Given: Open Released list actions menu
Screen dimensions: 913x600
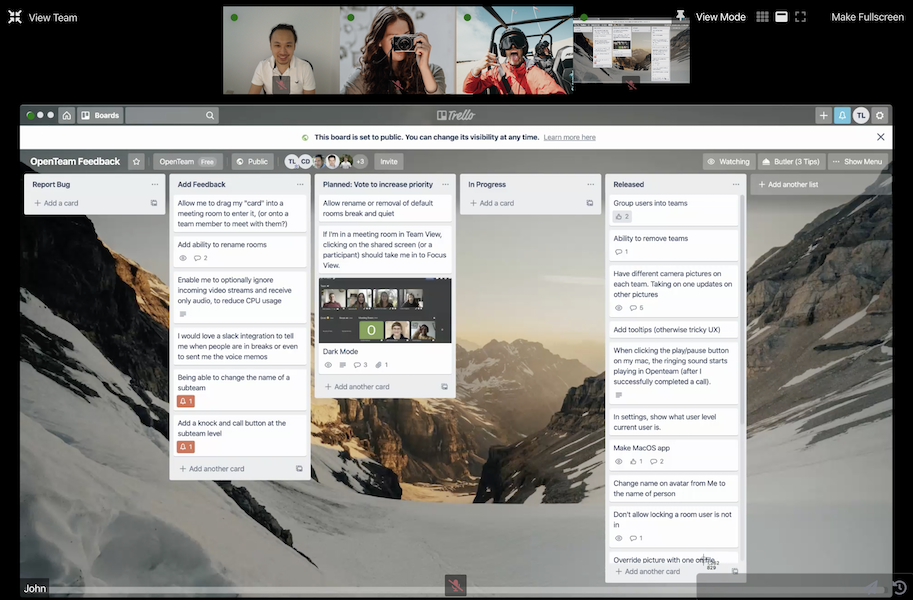Looking at the screenshot, I should tap(736, 184).
